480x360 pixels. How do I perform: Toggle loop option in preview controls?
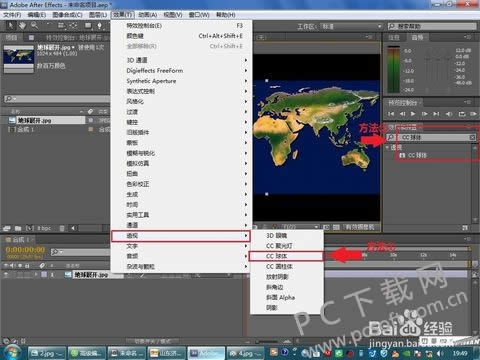click(x=462, y=114)
